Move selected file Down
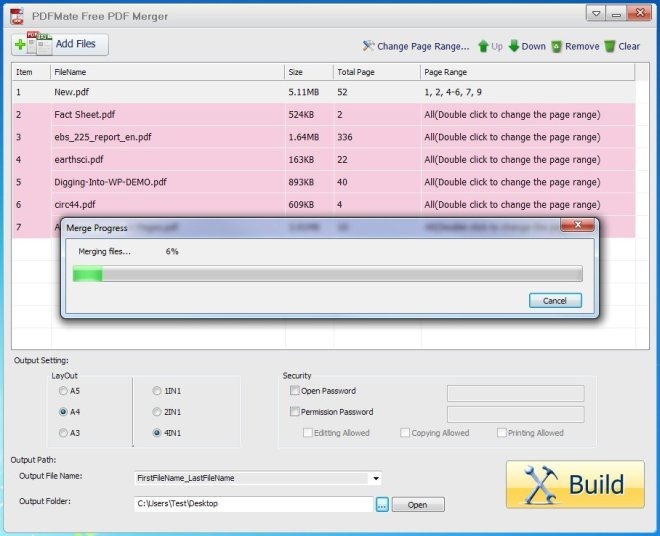 click(527, 46)
